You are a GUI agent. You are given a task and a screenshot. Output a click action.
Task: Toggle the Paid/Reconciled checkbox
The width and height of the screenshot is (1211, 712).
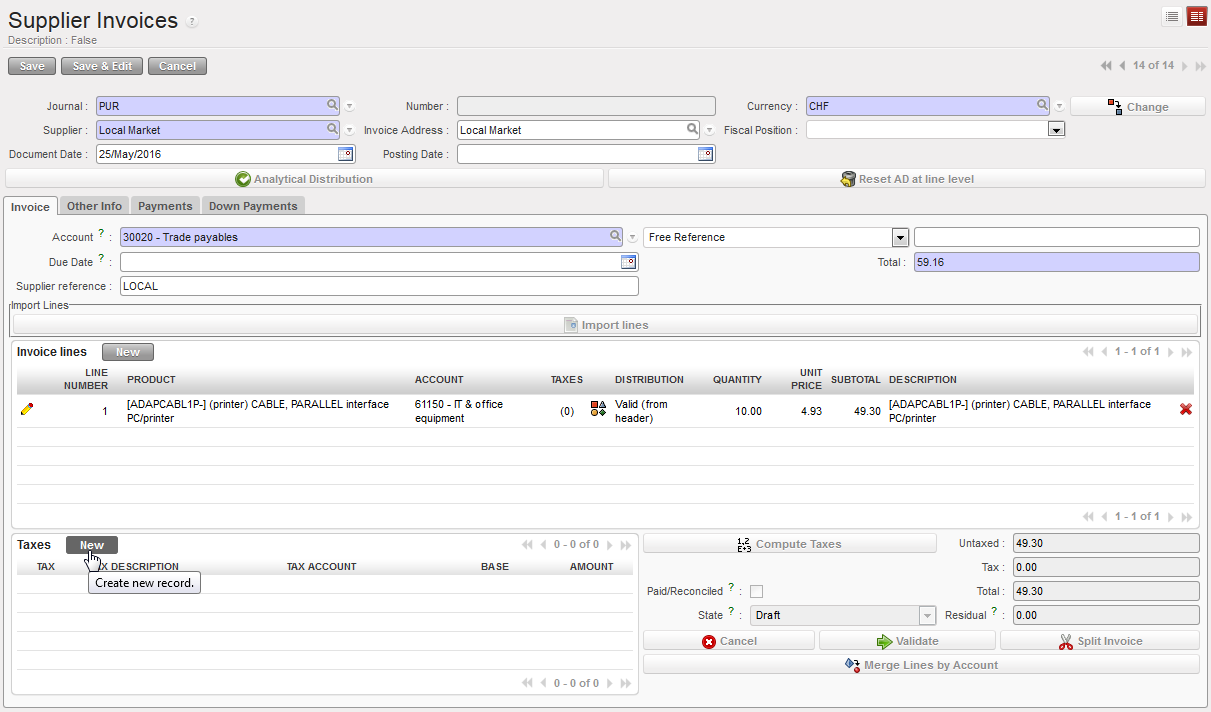tap(756, 591)
